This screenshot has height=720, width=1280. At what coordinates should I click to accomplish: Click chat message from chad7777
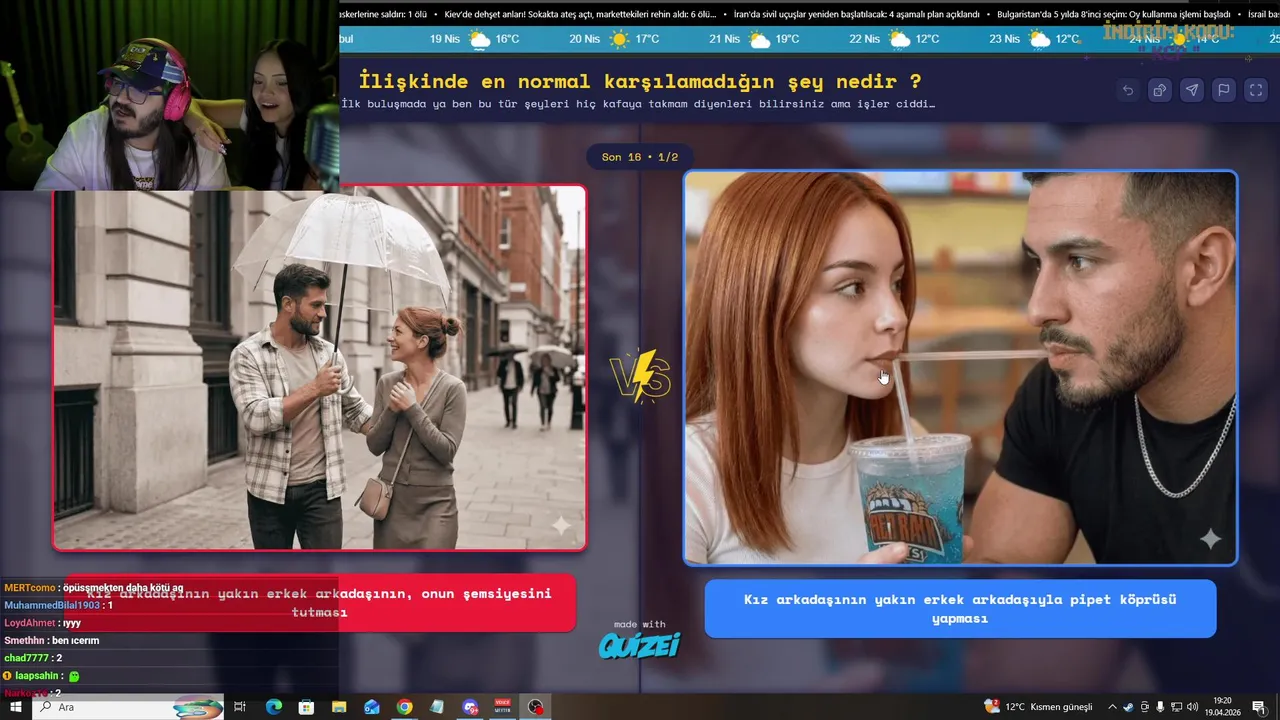33,658
